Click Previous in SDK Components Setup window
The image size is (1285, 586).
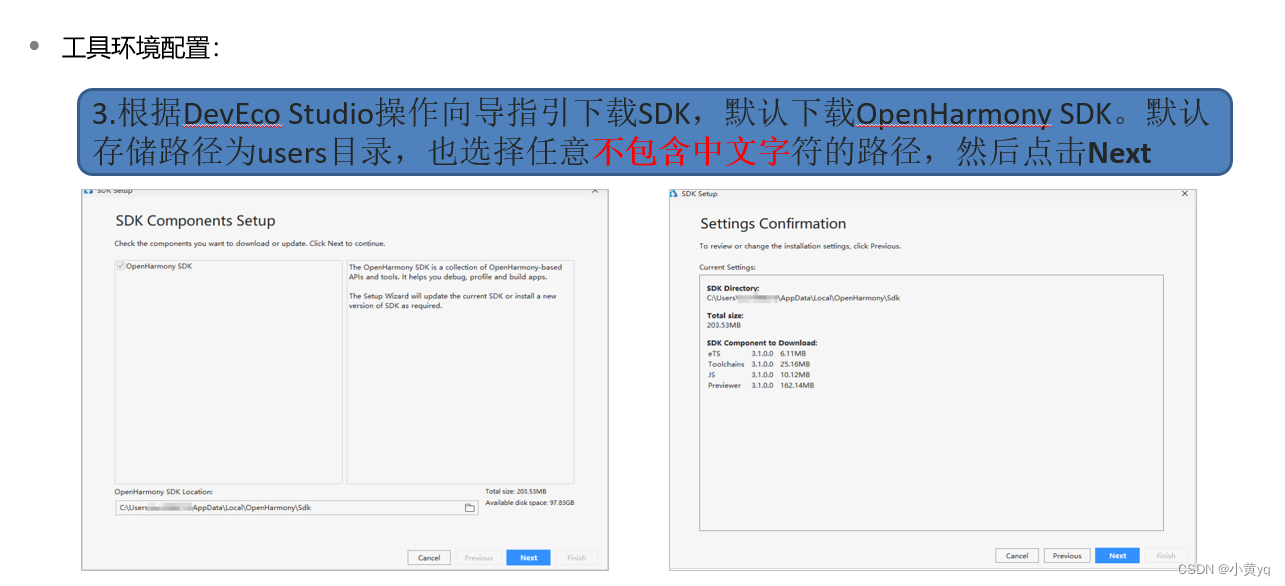point(479,558)
